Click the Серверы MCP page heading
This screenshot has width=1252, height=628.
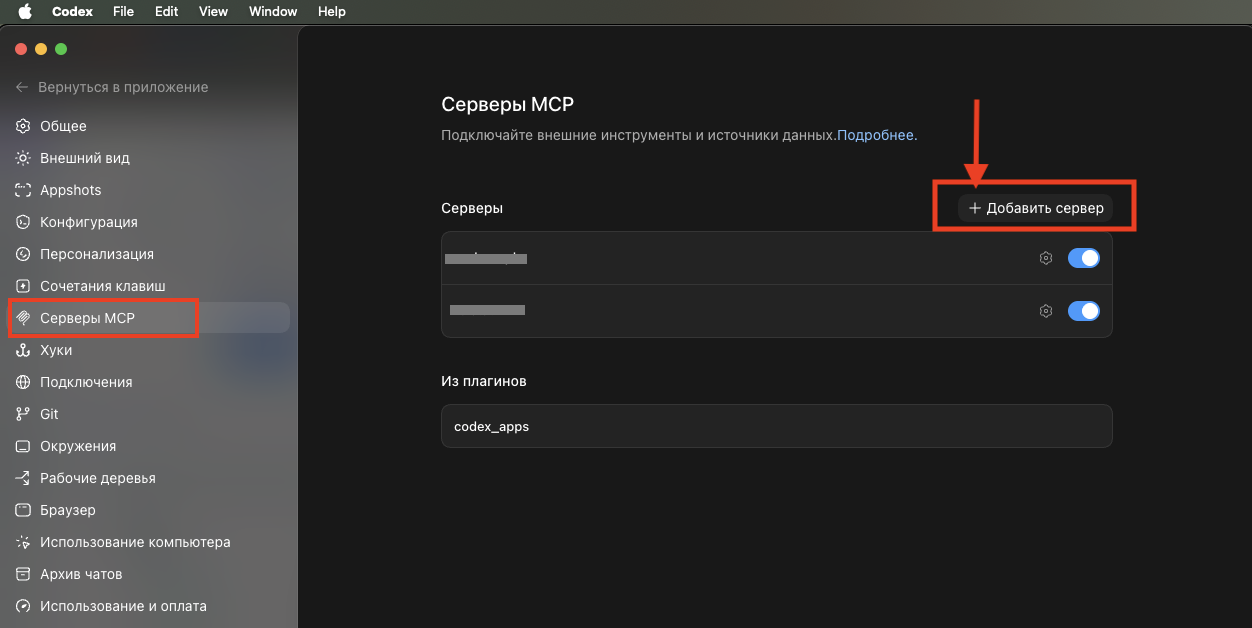(508, 104)
